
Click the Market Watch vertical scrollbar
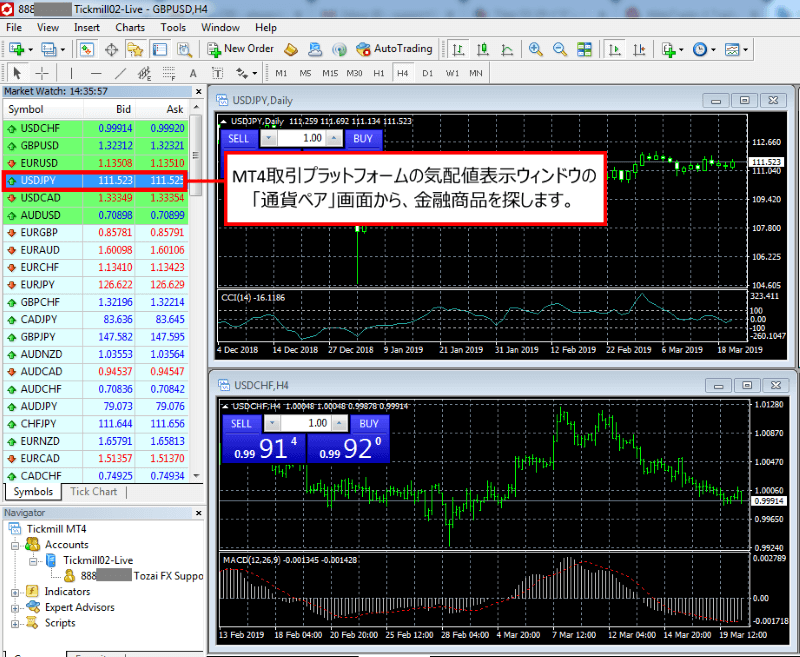point(196,300)
